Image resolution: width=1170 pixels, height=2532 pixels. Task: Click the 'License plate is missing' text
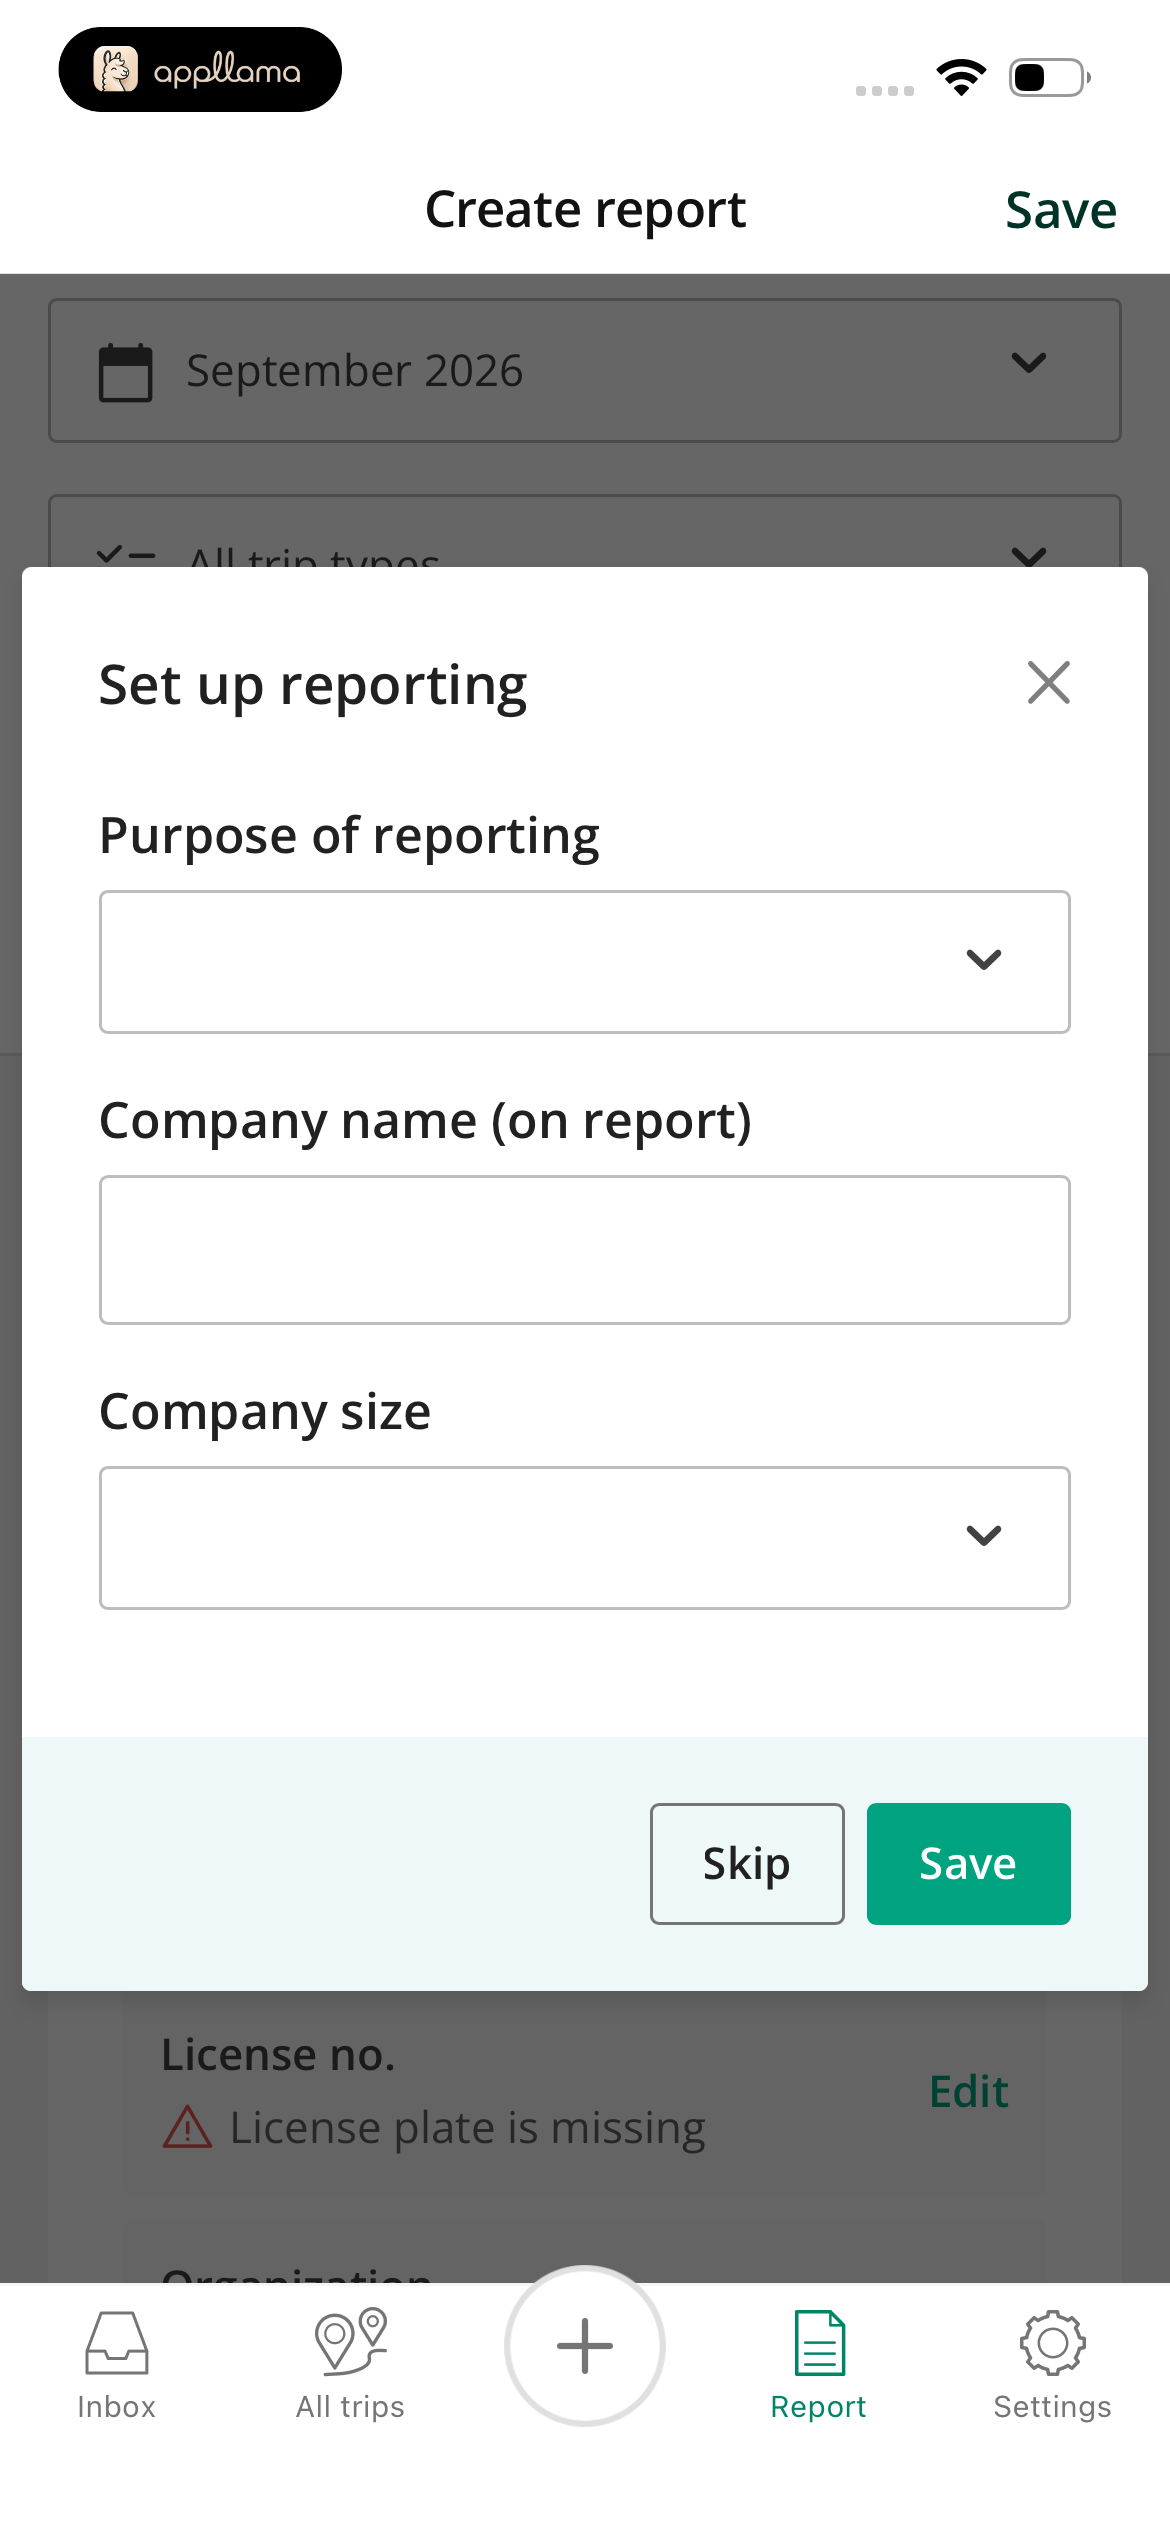click(468, 2127)
